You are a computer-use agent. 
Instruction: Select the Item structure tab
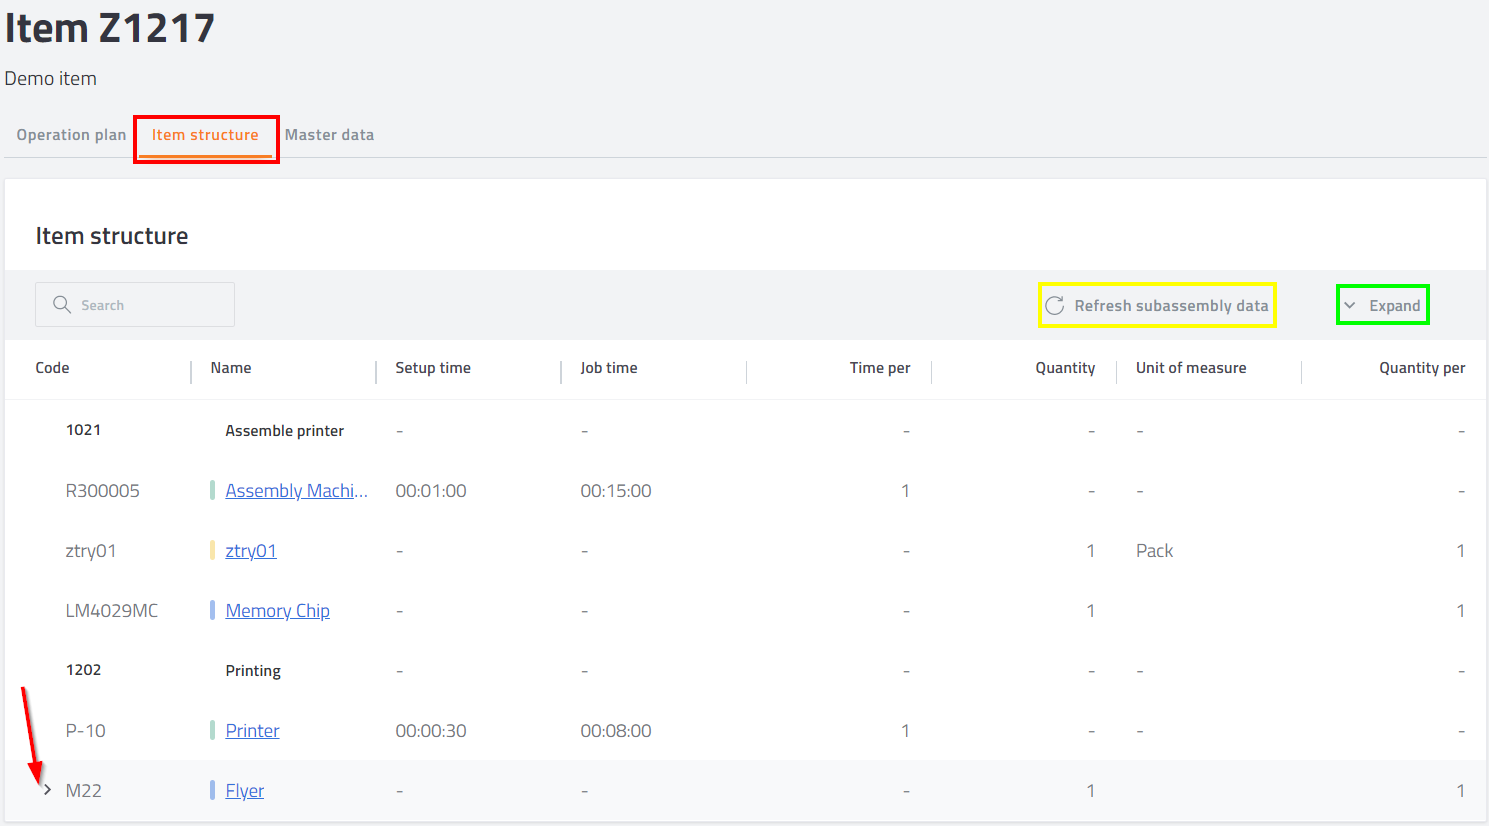pyautogui.click(x=205, y=135)
